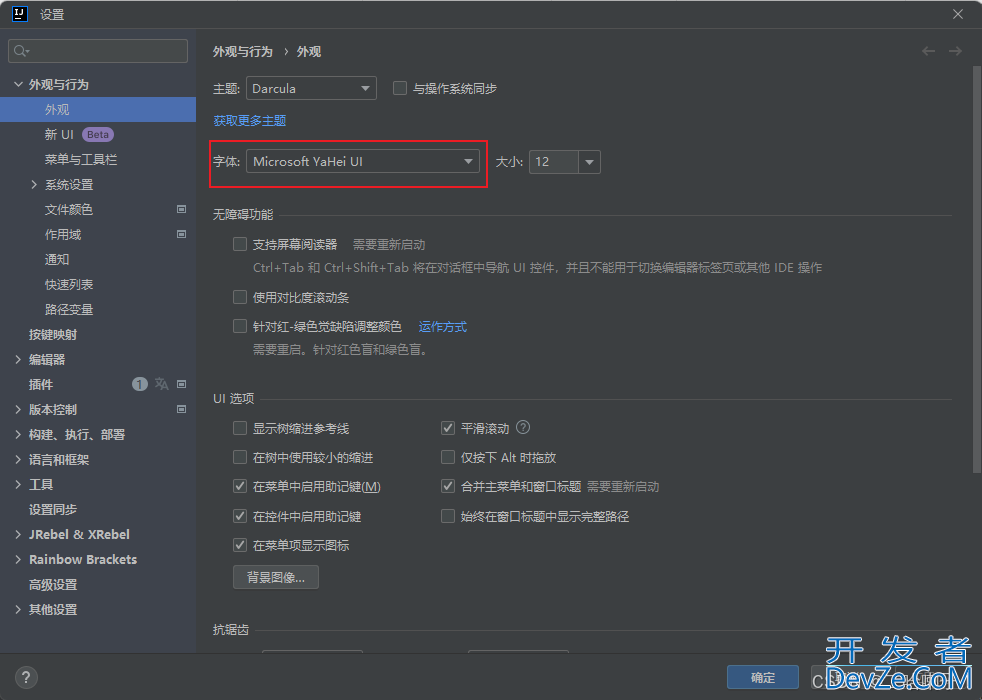
Task: Toggle 与操作系统同步 checkbox
Action: pos(400,88)
